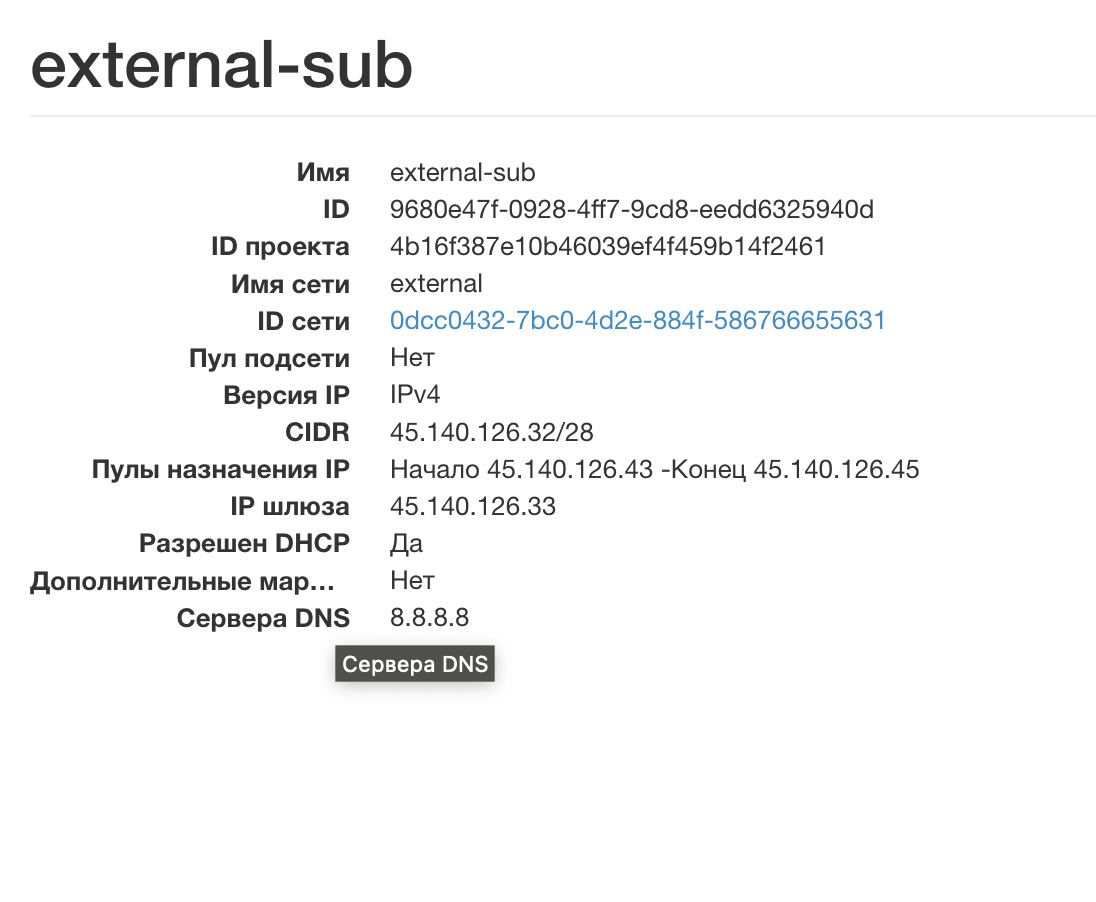The height and width of the screenshot is (902, 1096).
Task: Click the "Пул подсети" label
Action: pyautogui.click(x=269, y=358)
